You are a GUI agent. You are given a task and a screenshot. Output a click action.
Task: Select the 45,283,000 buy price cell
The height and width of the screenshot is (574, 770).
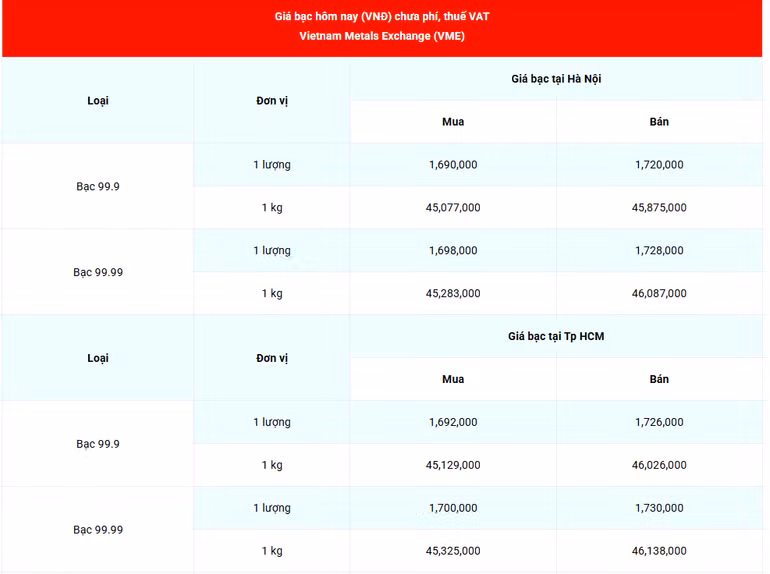[x=453, y=293]
